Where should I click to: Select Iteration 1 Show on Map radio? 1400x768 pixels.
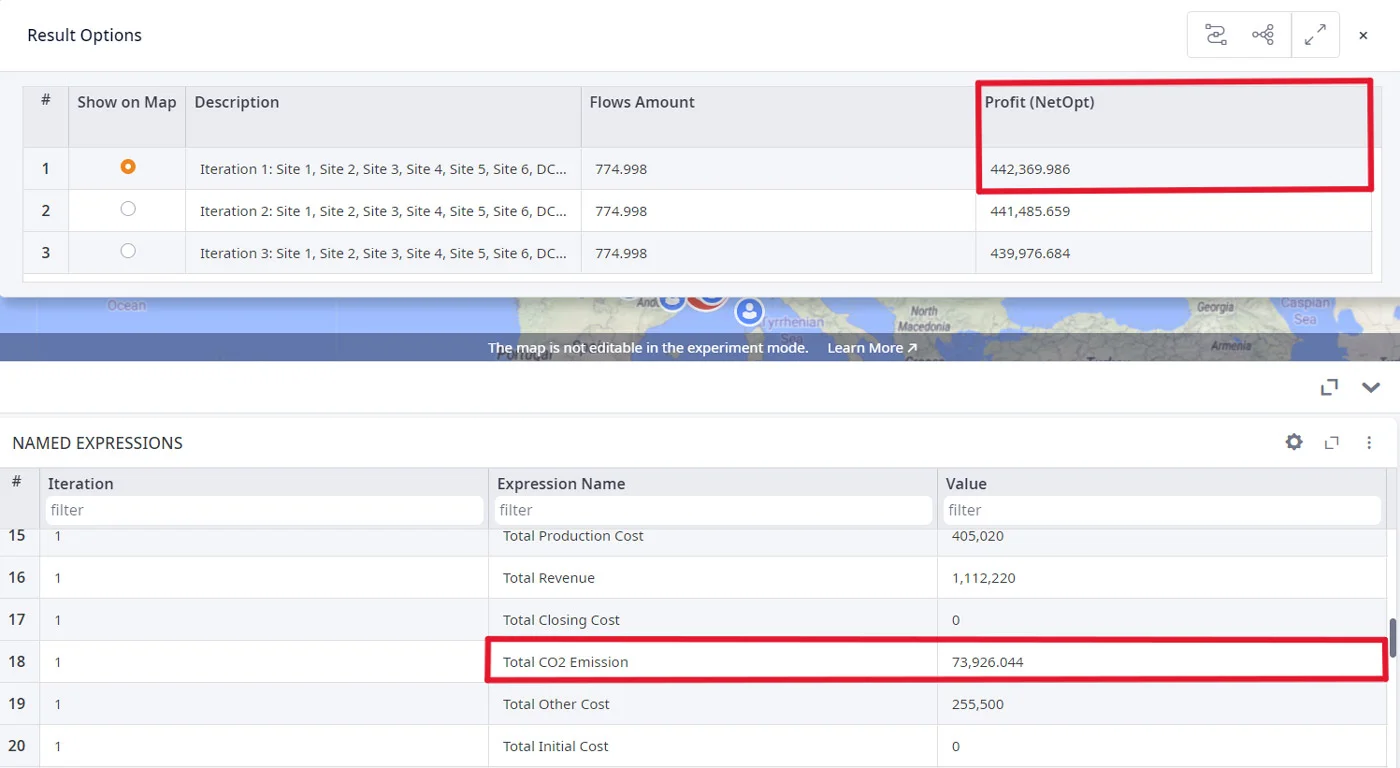point(127,167)
